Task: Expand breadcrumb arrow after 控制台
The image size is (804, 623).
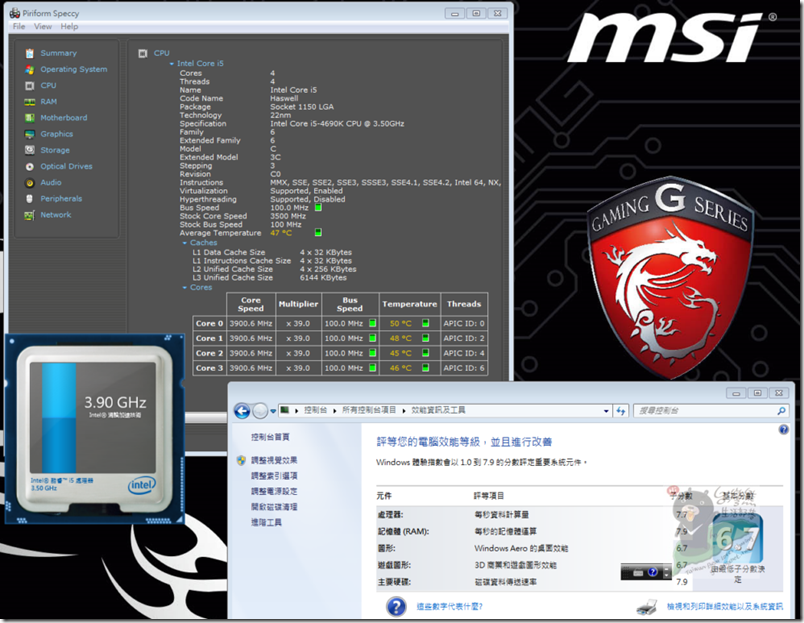Action: tap(334, 410)
